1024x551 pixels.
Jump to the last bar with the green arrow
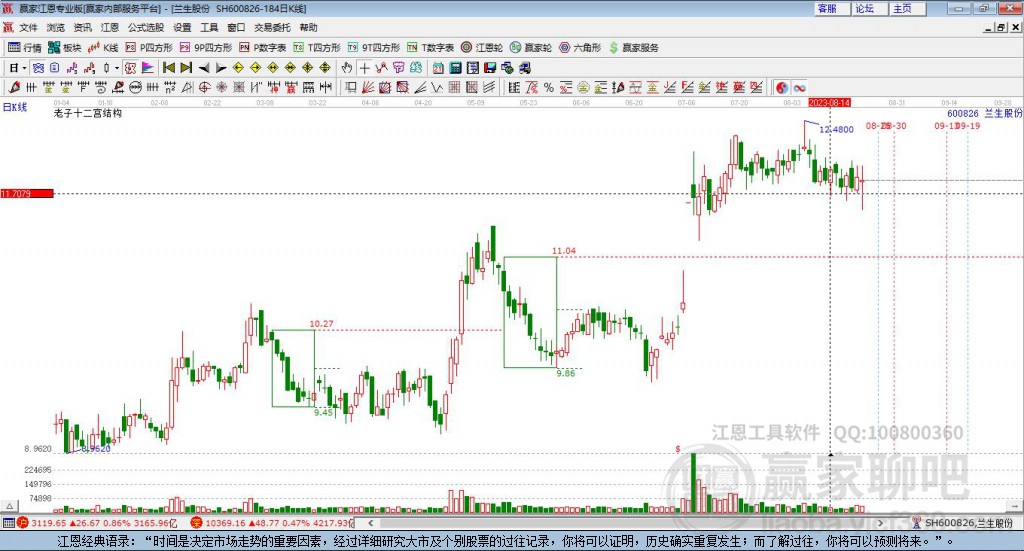click(186, 68)
